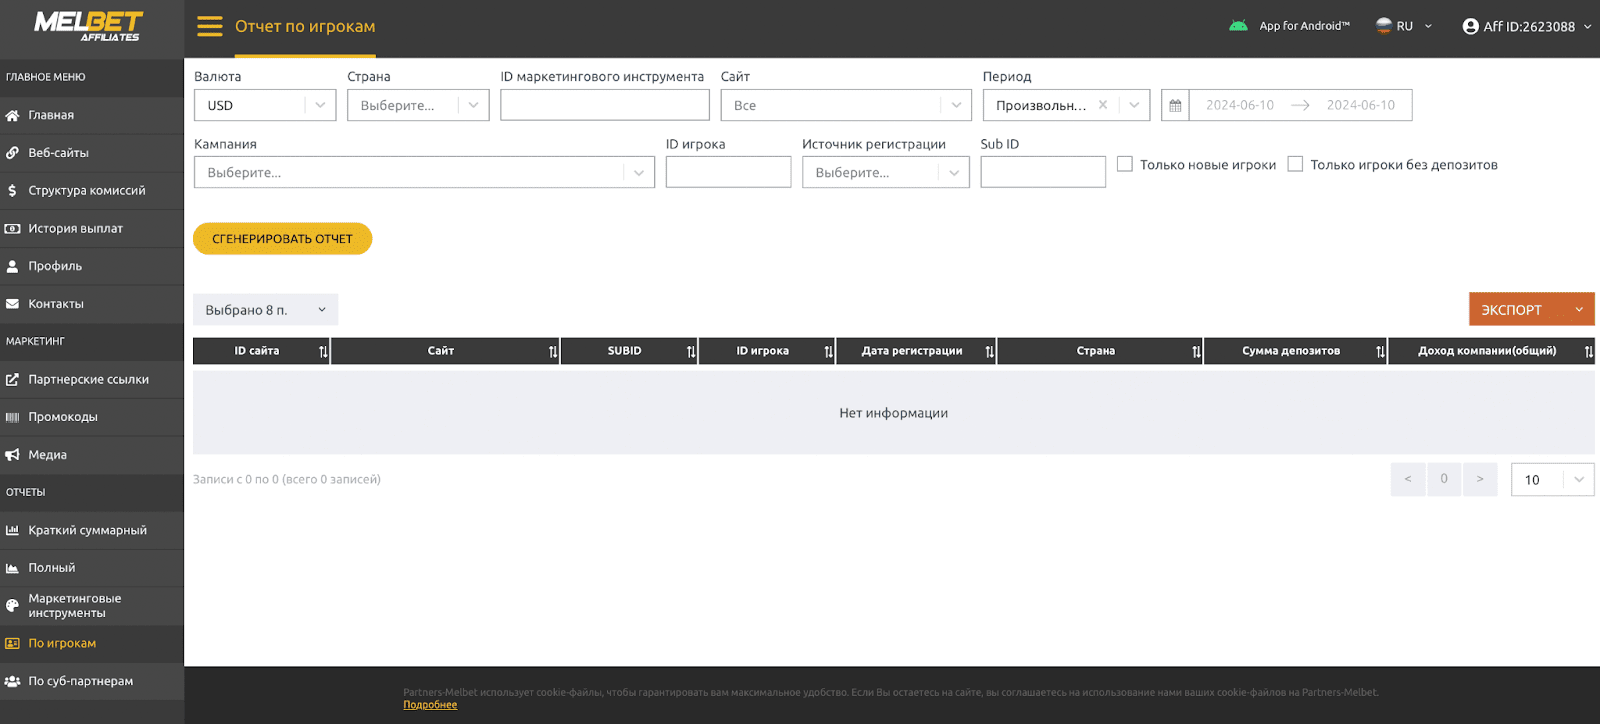
Task: Expand the ЭКСПОРТ dropdown arrow
Action: tap(1579, 310)
